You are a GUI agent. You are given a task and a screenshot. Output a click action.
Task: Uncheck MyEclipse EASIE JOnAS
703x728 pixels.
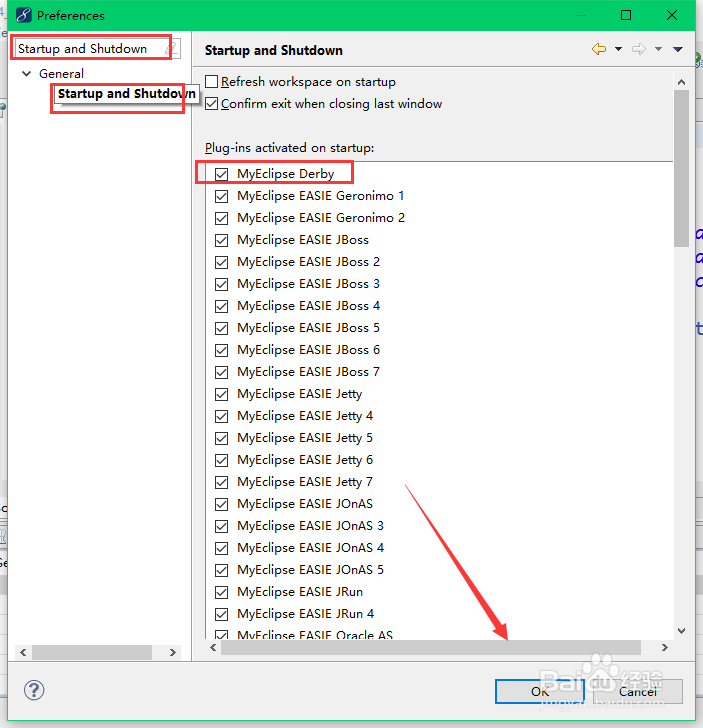coord(221,504)
